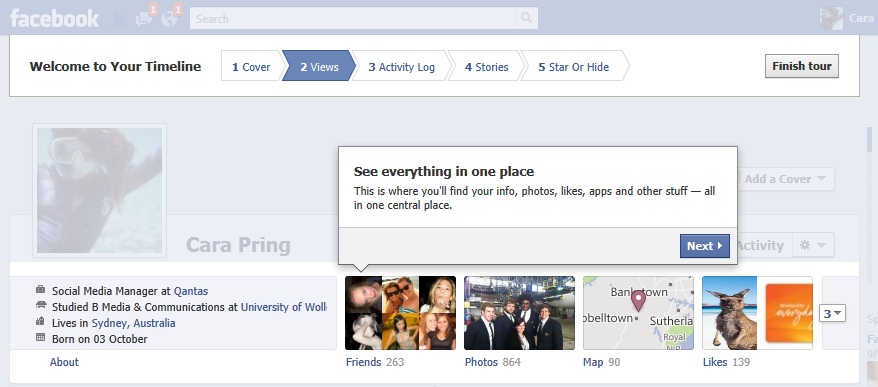Open the messages icon
The image size is (878, 387).
(x=143, y=19)
